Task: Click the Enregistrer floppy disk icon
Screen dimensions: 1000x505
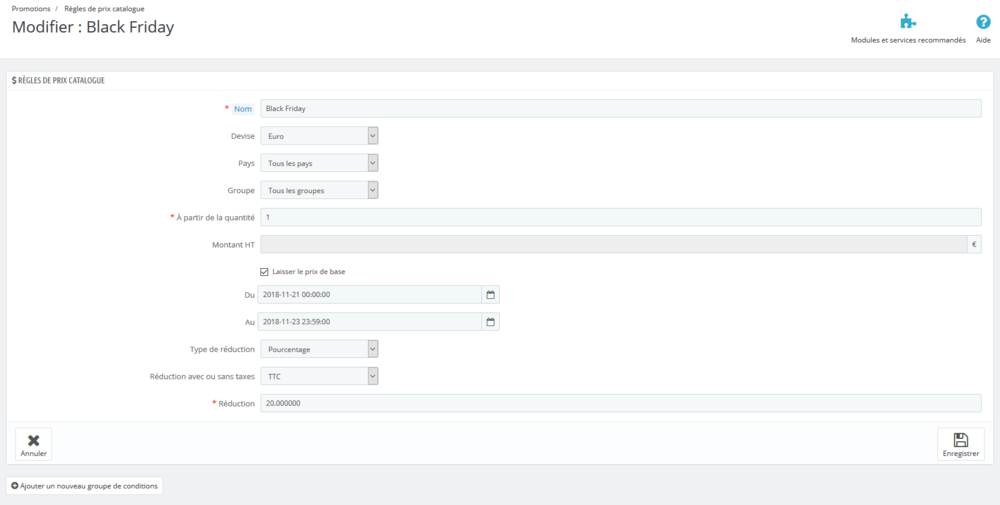Action: 960,440
